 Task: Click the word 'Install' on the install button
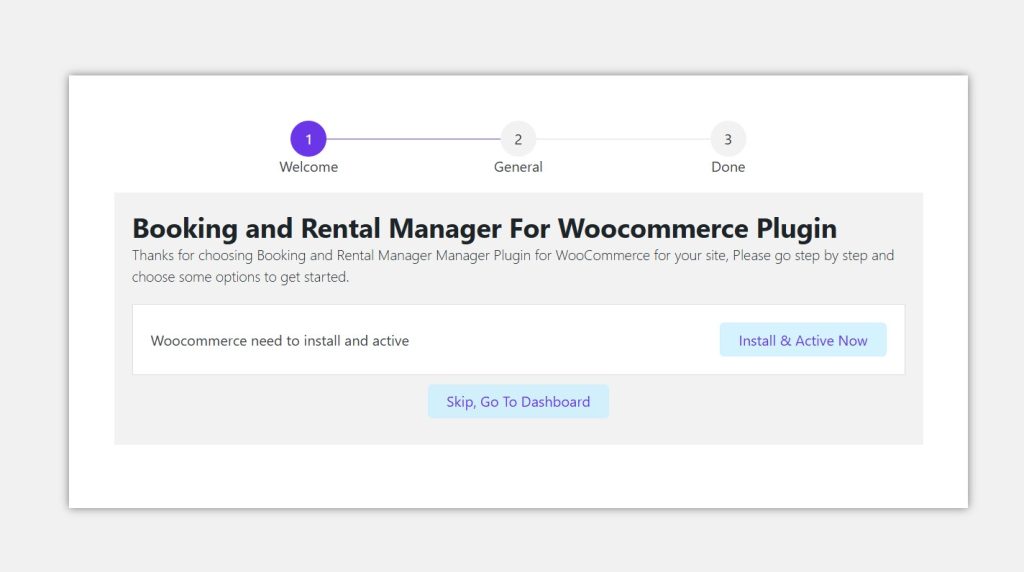pos(757,341)
